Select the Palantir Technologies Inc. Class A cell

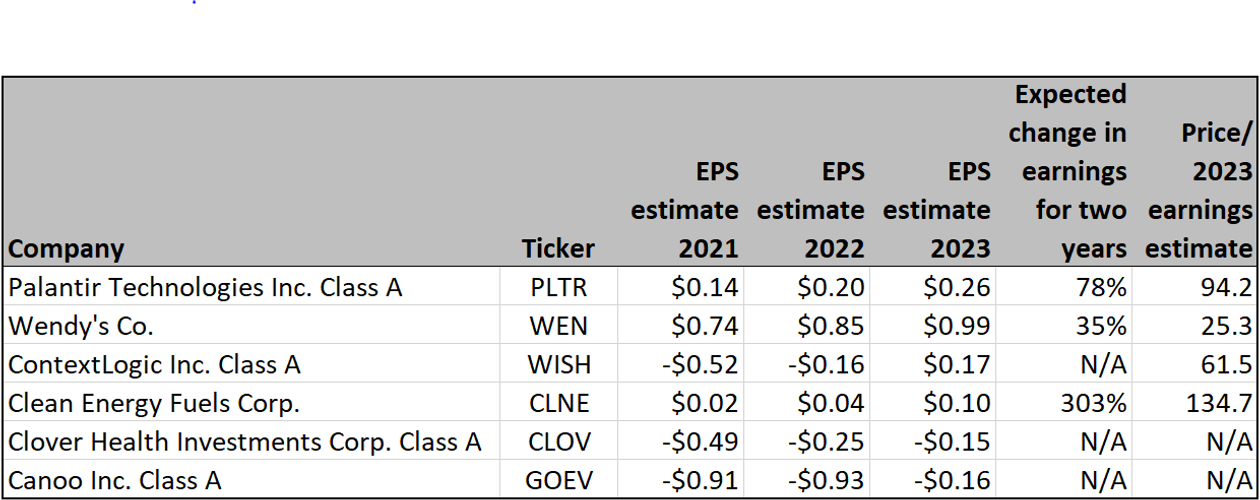coord(205,288)
